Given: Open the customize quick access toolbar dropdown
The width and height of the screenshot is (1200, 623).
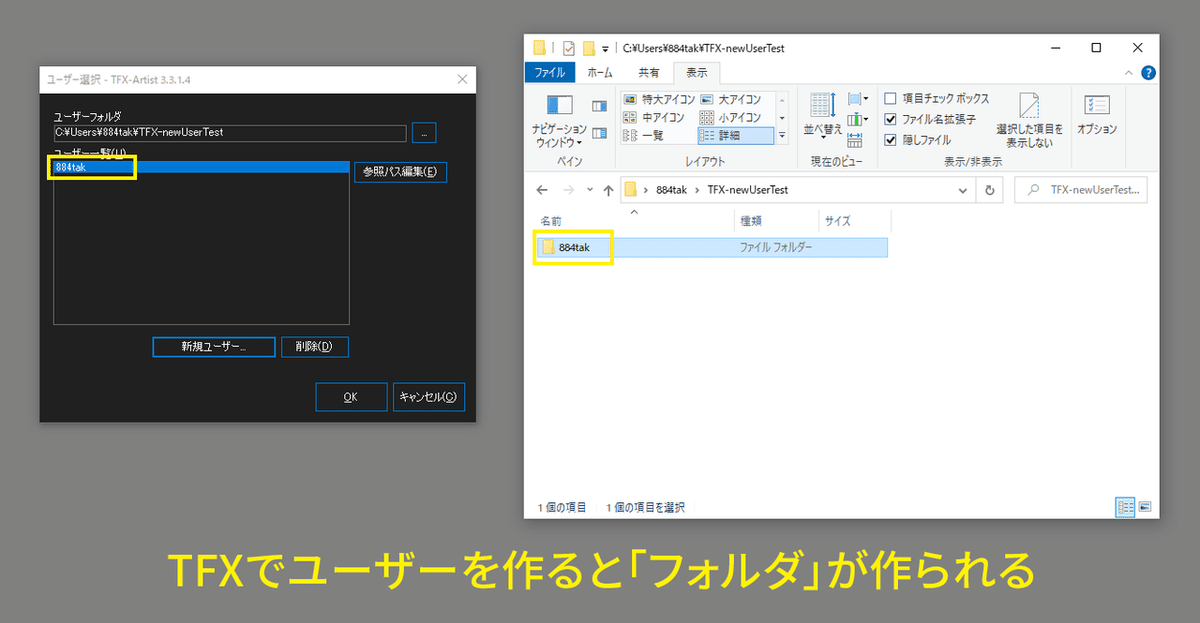Looking at the screenshot, I should point(605,48).
